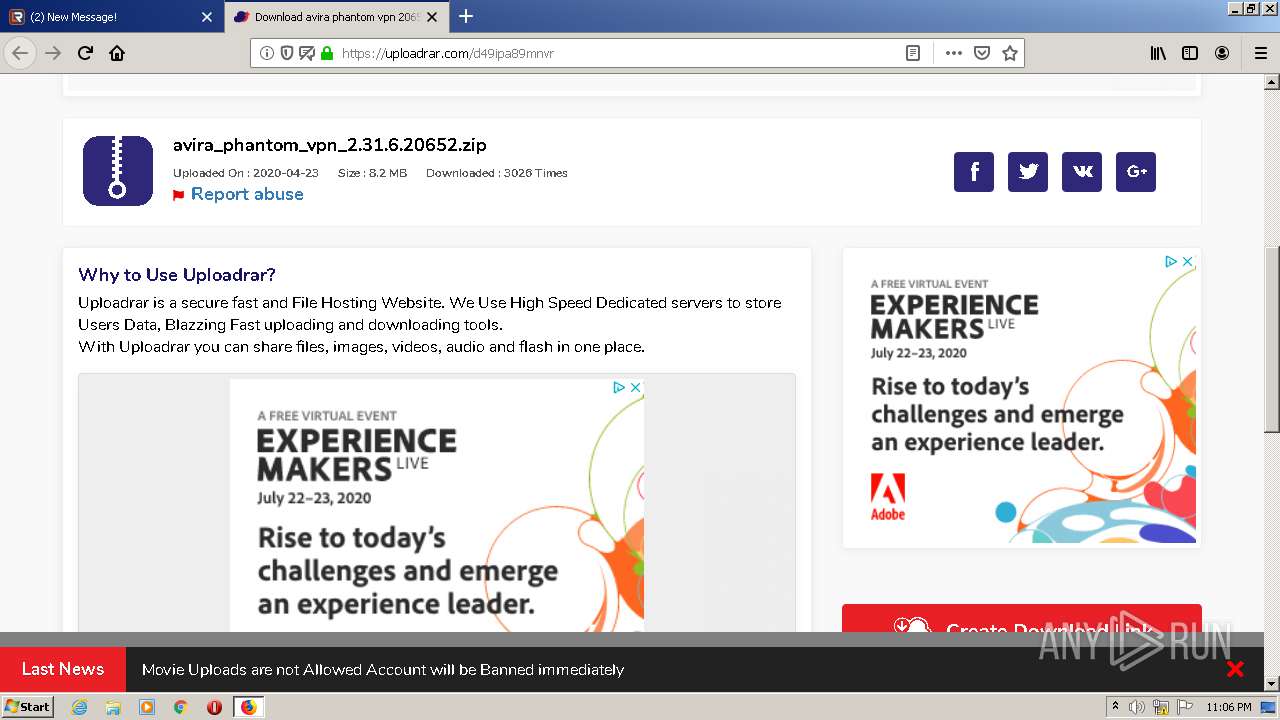
Task: Click the file name avira_phantom_vpn_2.31.6.20652.zip
Action: tap(330, 145)
